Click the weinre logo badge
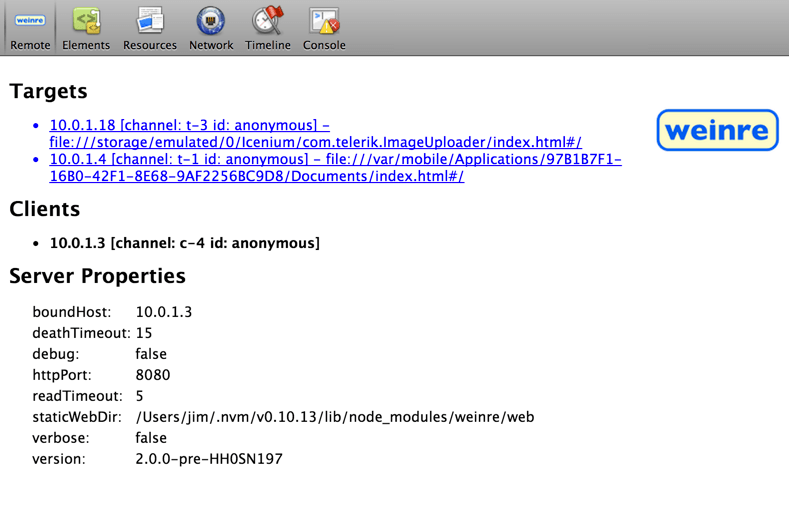This screenshot has height=511, width=789. coord(718,130)
